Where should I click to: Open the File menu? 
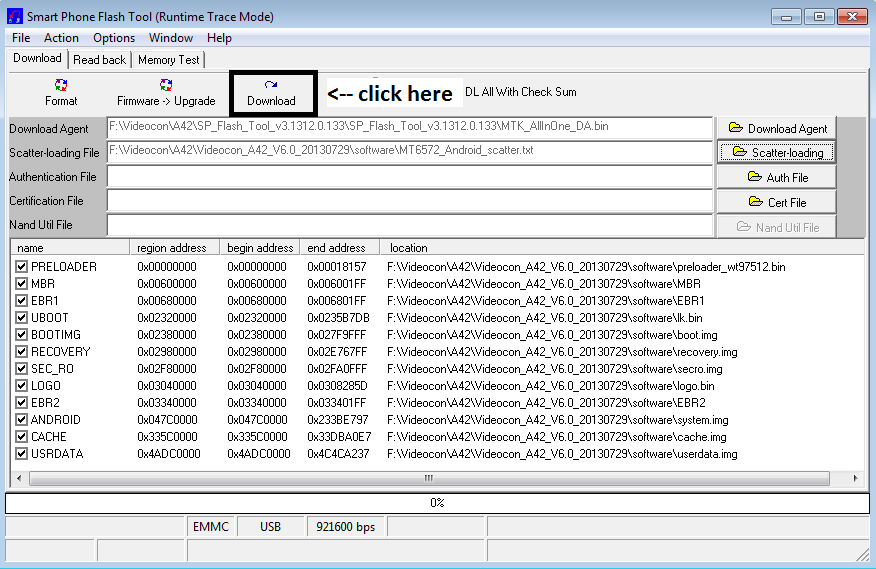click(x=21, y=38)
